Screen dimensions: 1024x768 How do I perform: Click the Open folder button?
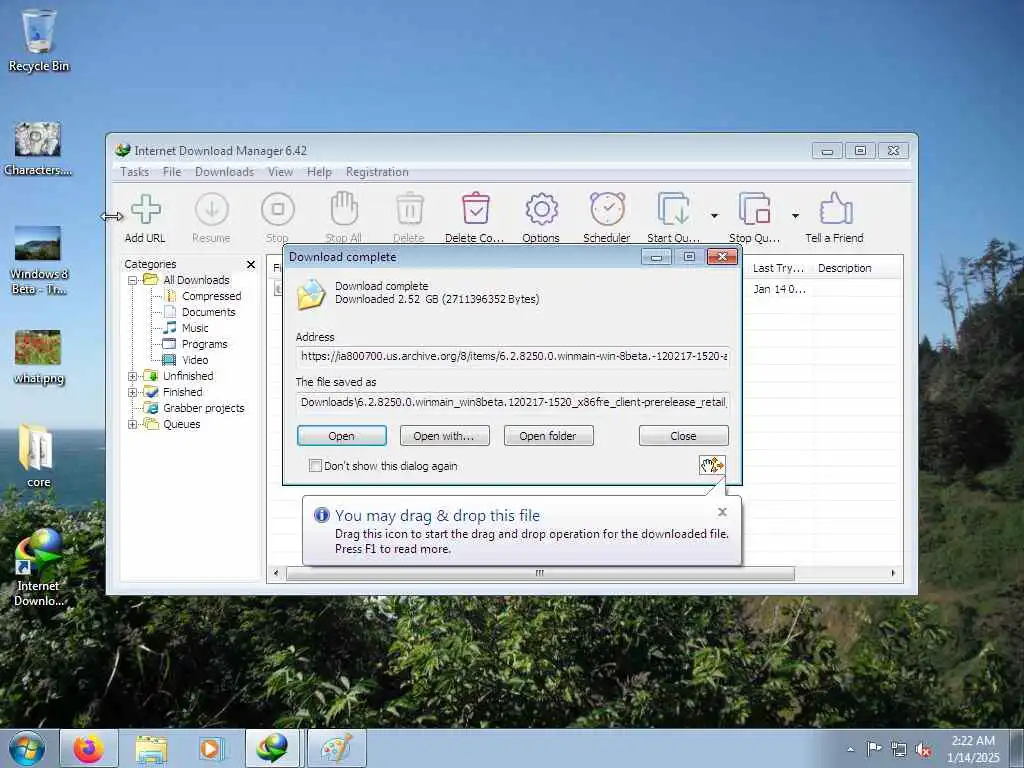point(548,436)
